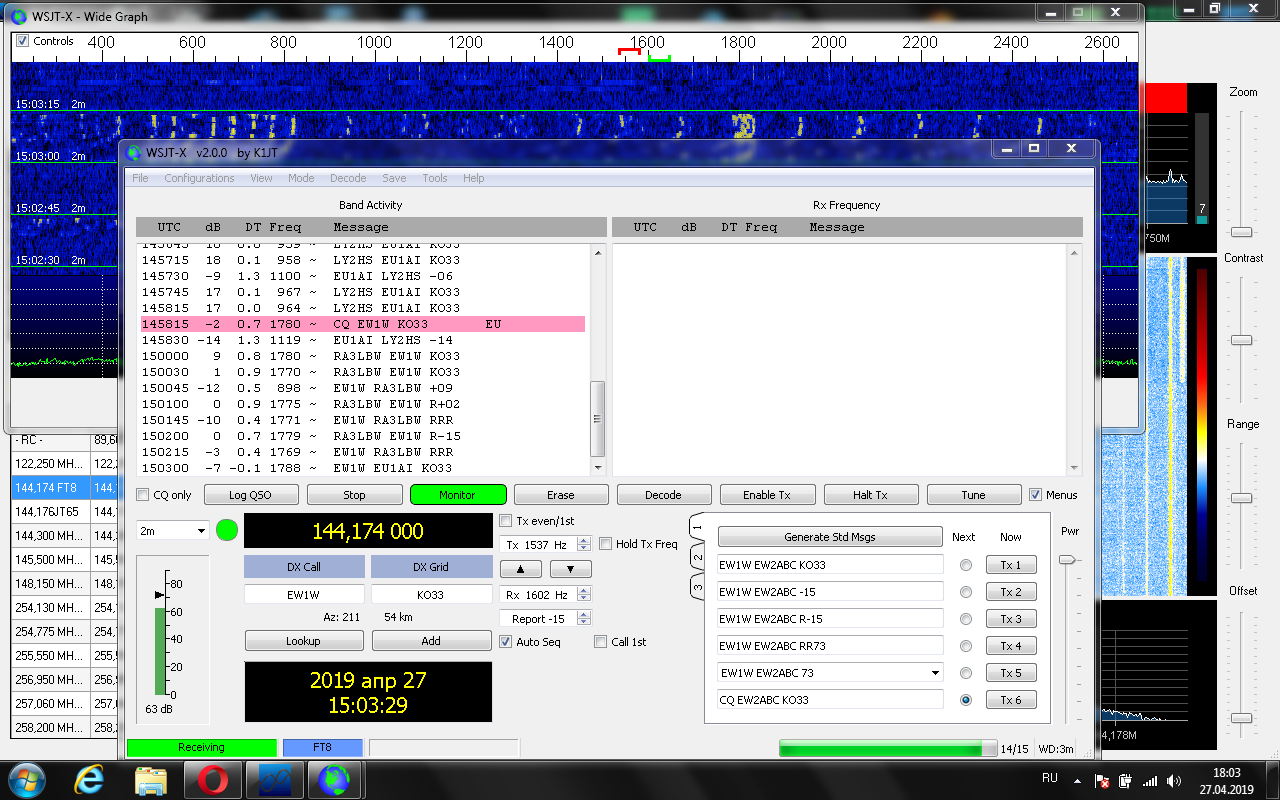Uncheck the Auto Seq checkbox
1280x800 pixels.
[506, 642]
